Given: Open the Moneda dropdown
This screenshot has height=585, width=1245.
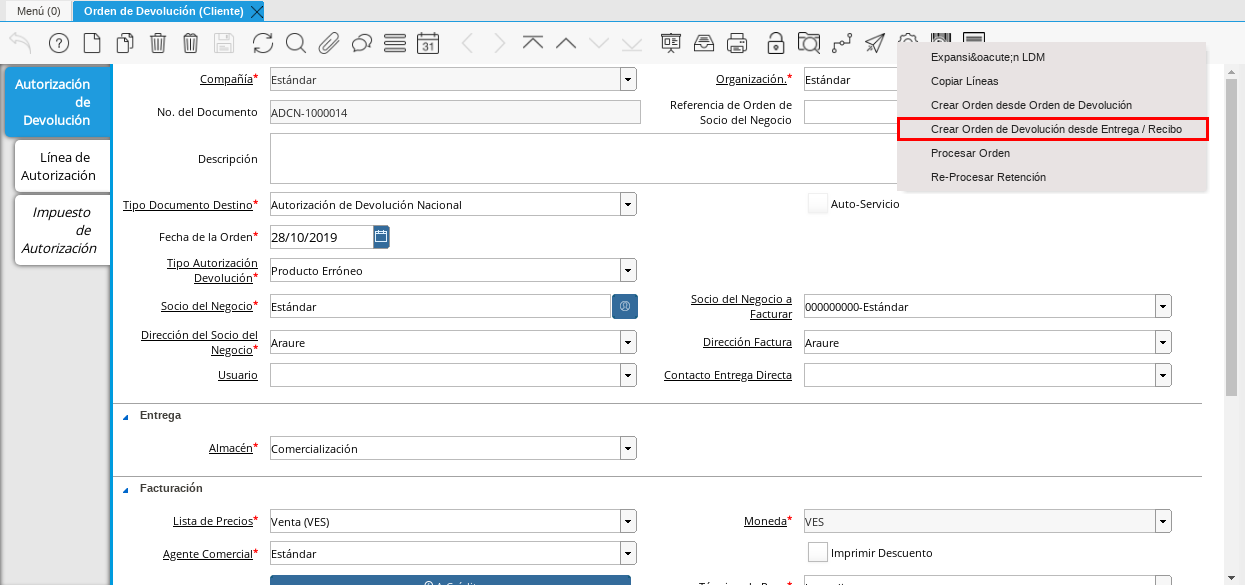Looking at the screenshot, I should coord(1162,521).
